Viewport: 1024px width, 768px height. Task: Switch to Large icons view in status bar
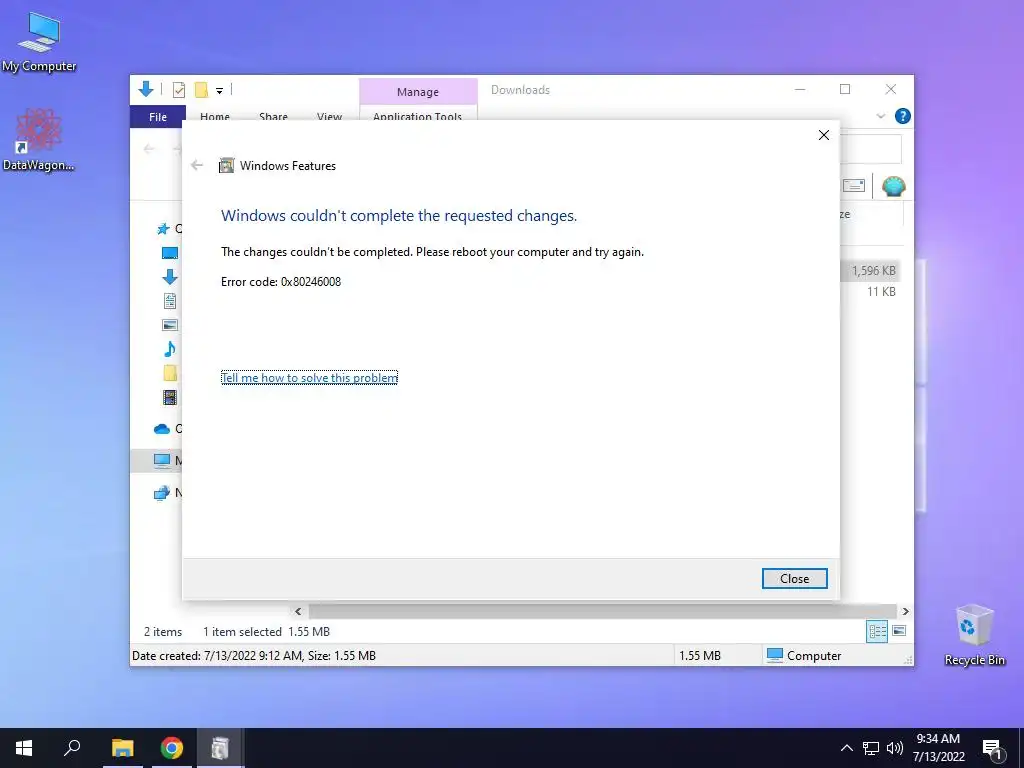tap(899, 631)
